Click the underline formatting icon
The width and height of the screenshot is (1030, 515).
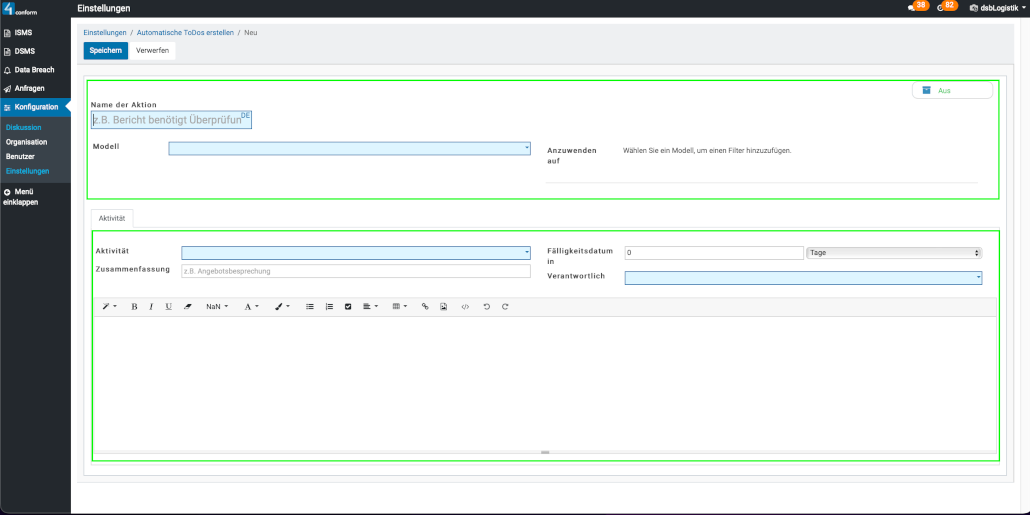[168, 306]
